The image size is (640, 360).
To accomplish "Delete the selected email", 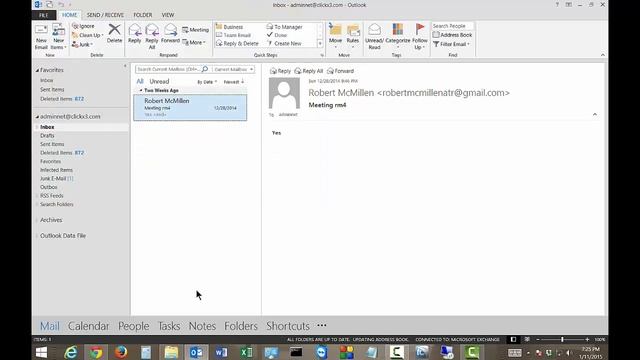I will (115, 34).
